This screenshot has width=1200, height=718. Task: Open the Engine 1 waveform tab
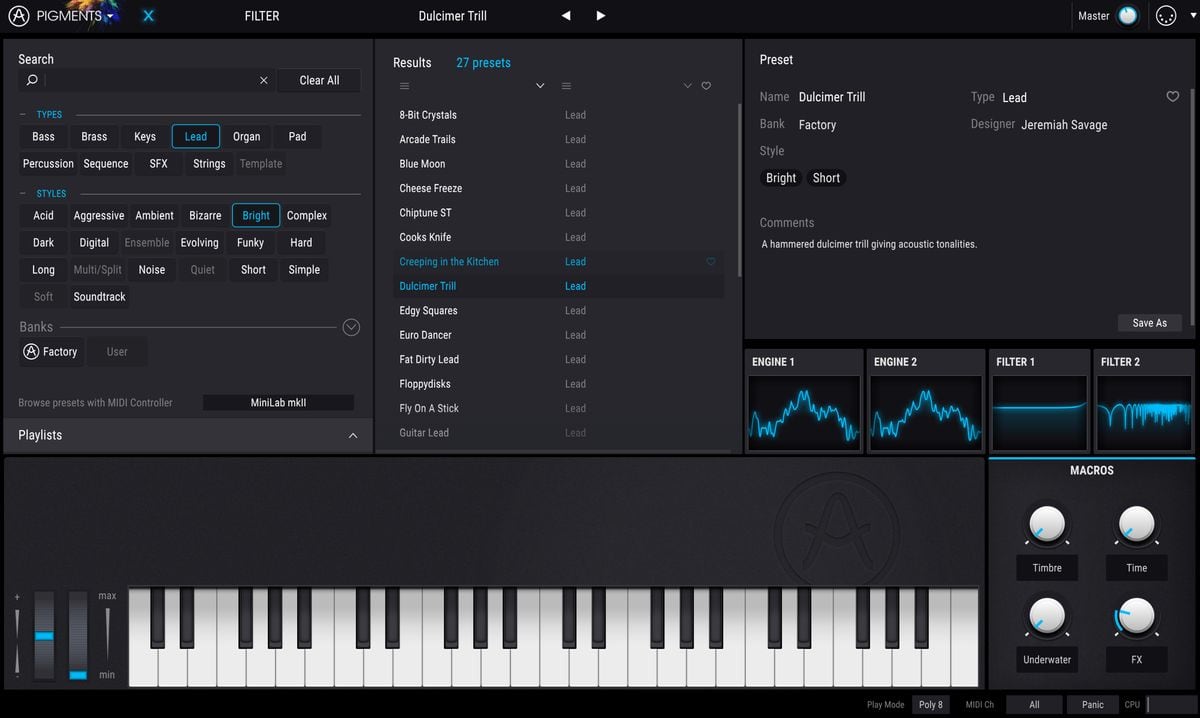click(x=804, y=401)
